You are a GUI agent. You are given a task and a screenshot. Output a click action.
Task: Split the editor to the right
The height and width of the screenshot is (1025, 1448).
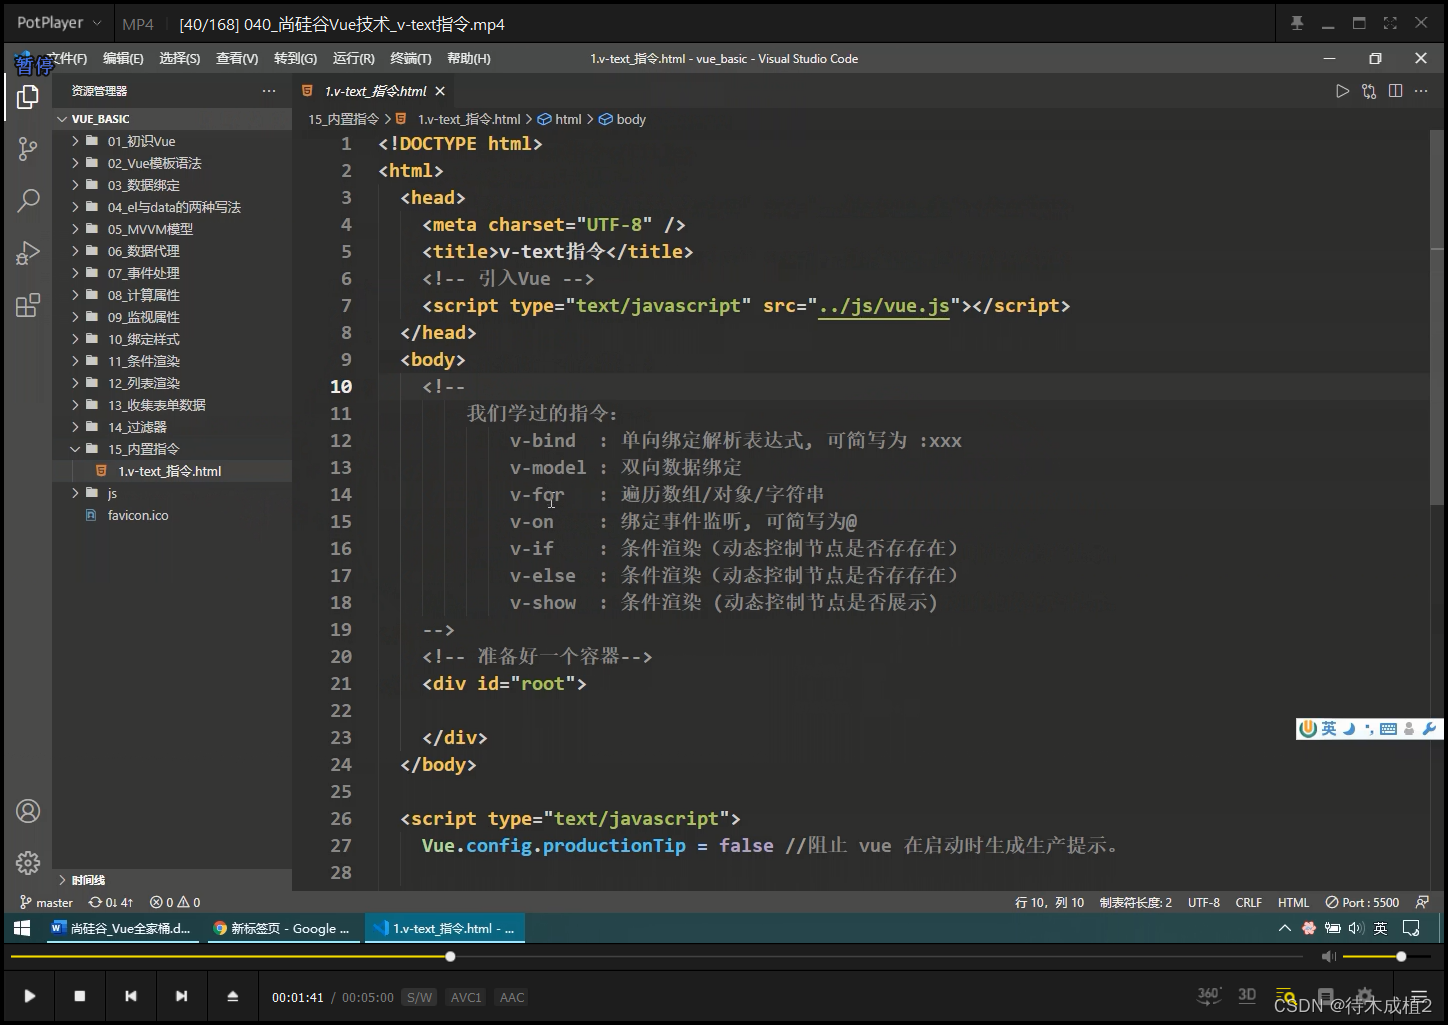[1396, 91]
